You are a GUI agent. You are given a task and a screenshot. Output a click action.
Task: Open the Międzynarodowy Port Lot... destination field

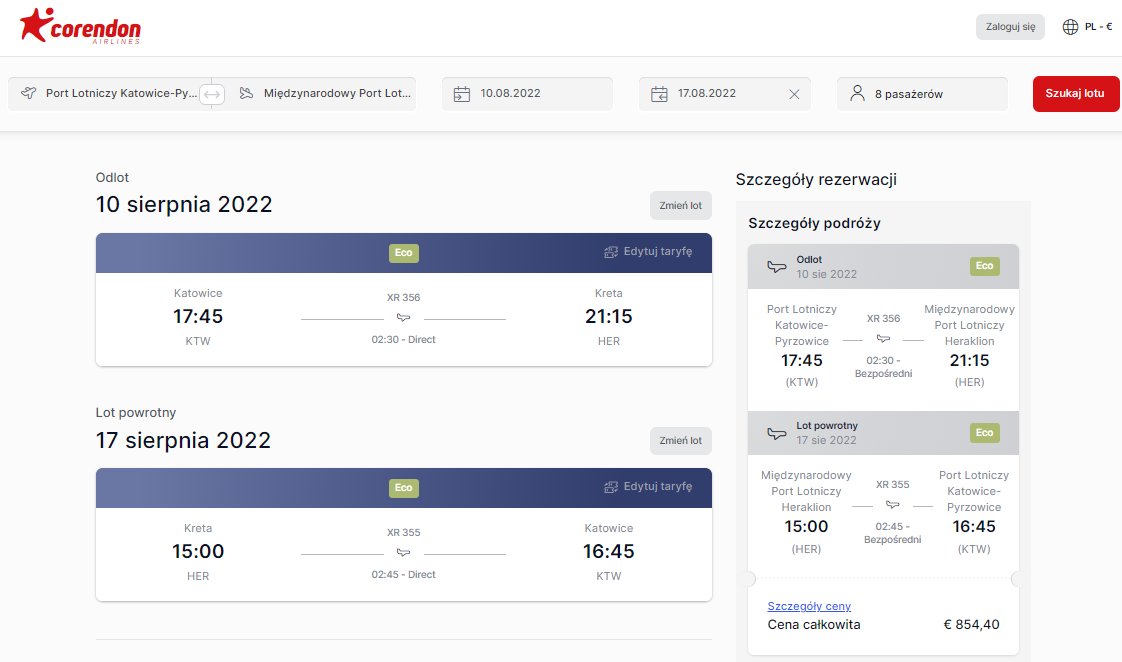click(x=315, y=94)
